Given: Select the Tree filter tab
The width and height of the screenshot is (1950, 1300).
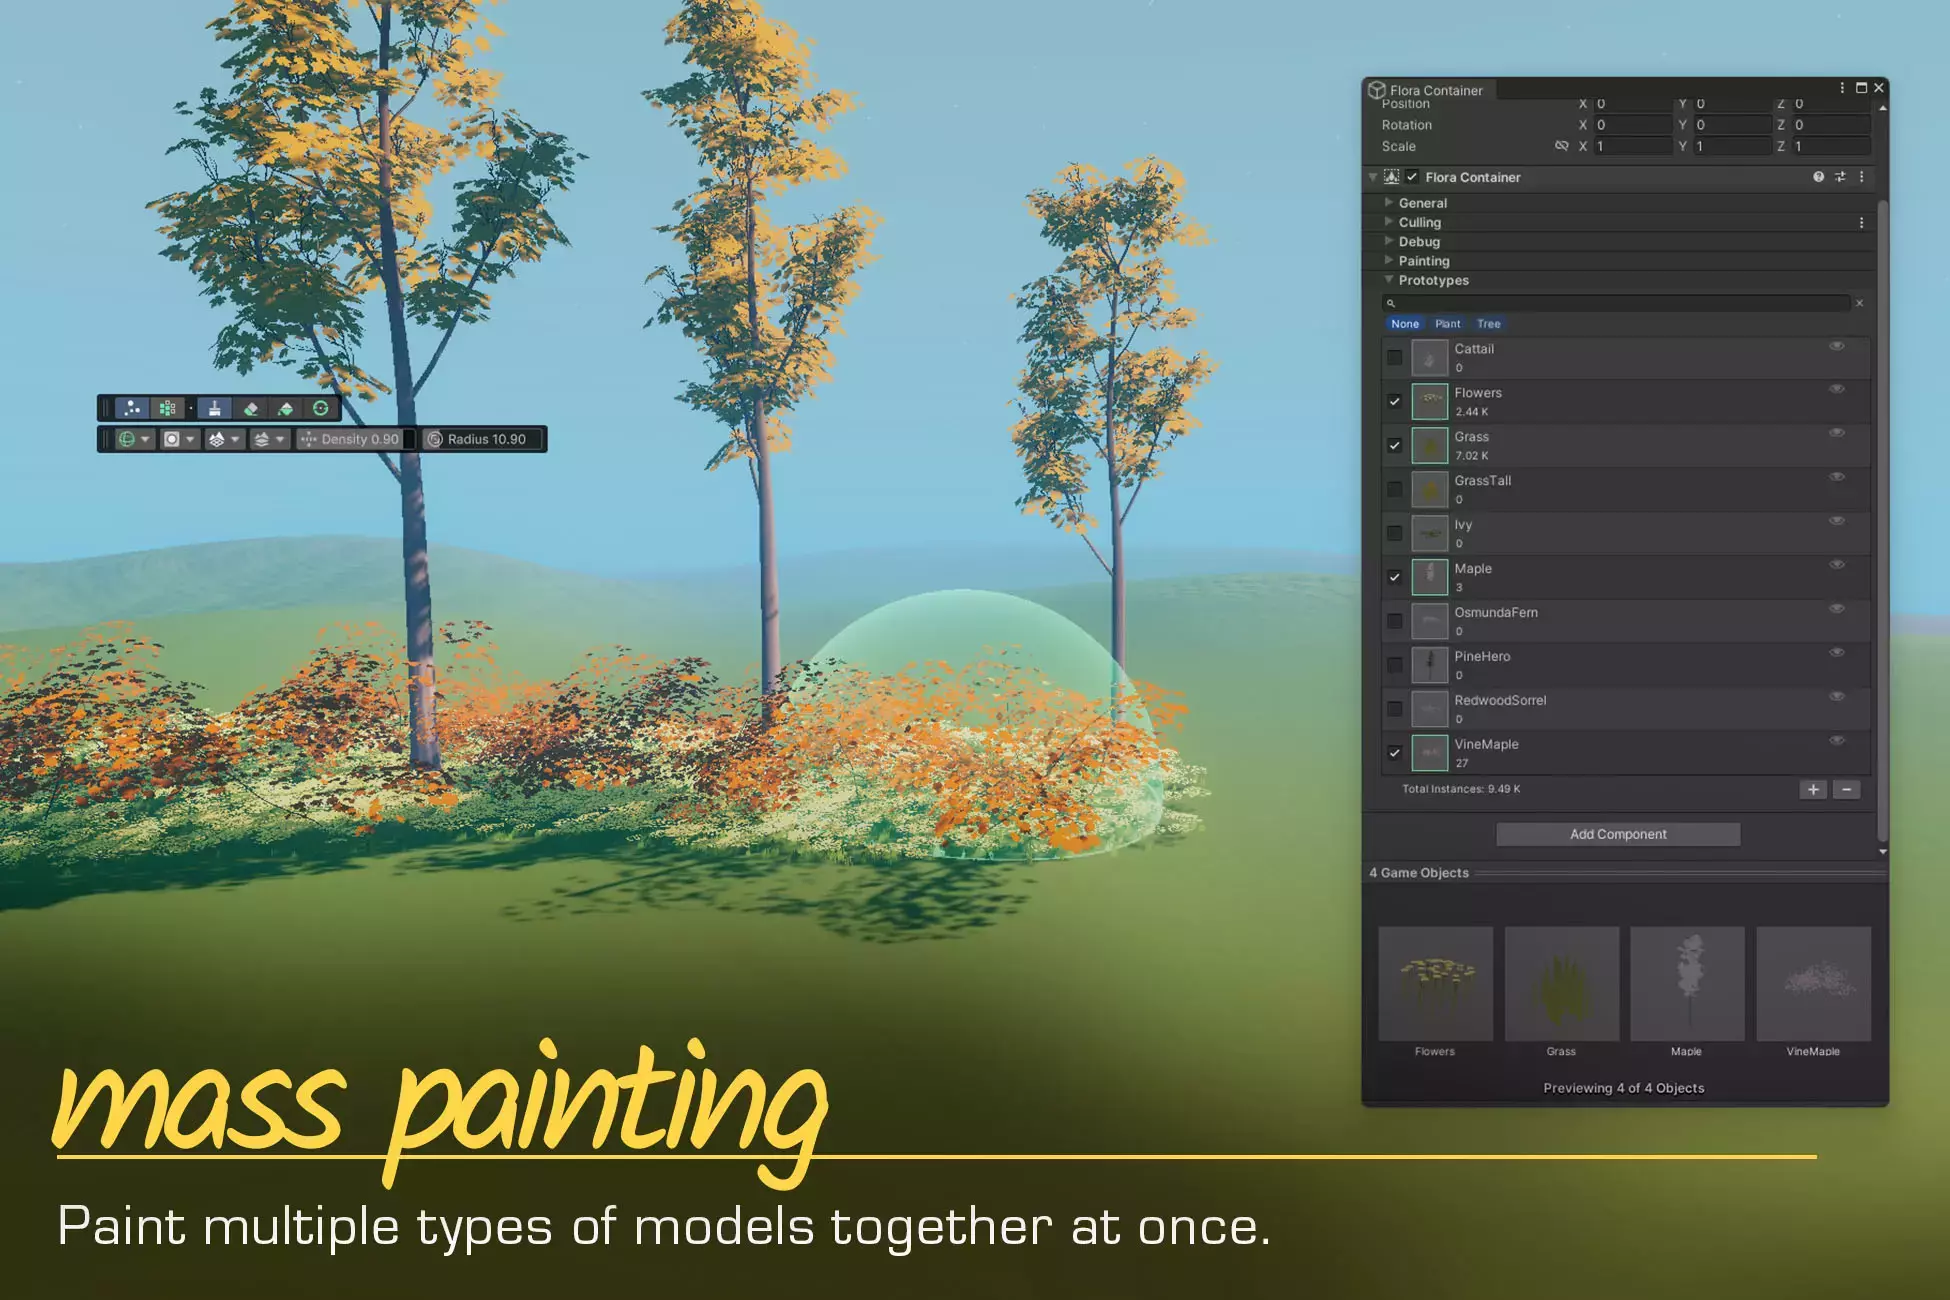Looking at the screenshot, I should (1488, 324).
